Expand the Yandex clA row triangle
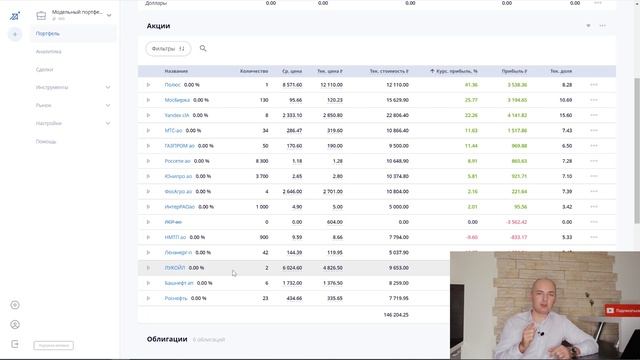Viewport: 640px width, 360px height. (148, 115)
